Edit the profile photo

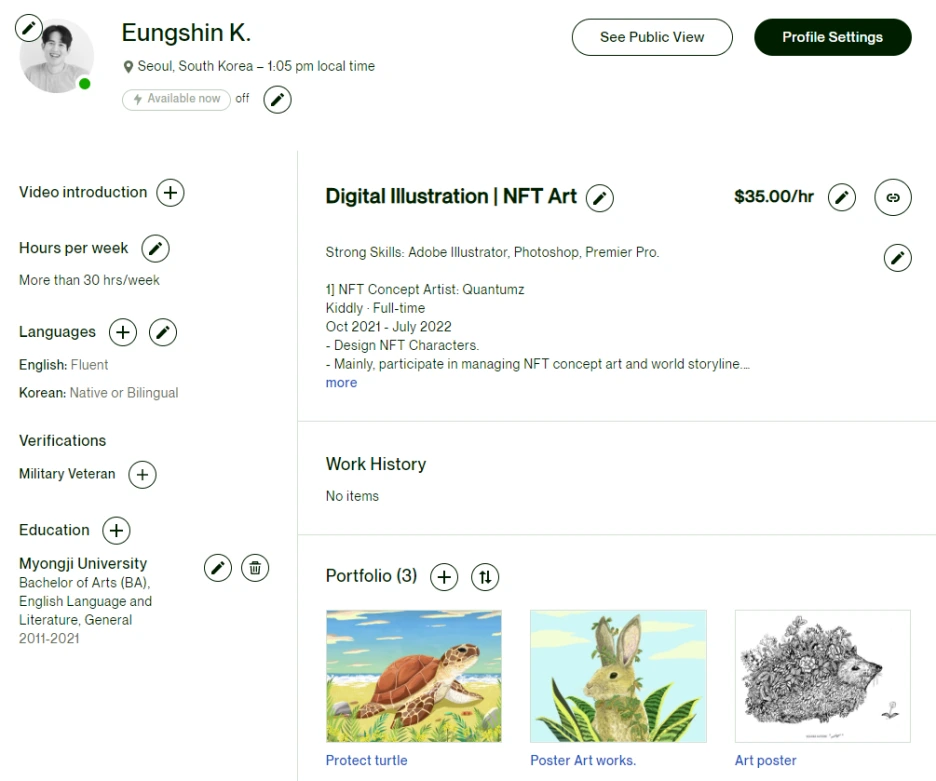coord(30,27)
